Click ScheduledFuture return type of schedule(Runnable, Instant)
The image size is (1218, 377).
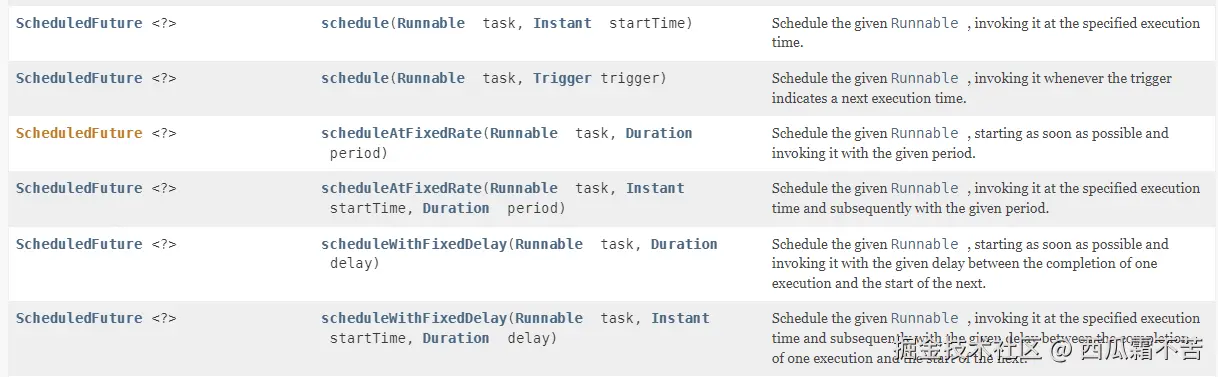pos(79,23)
